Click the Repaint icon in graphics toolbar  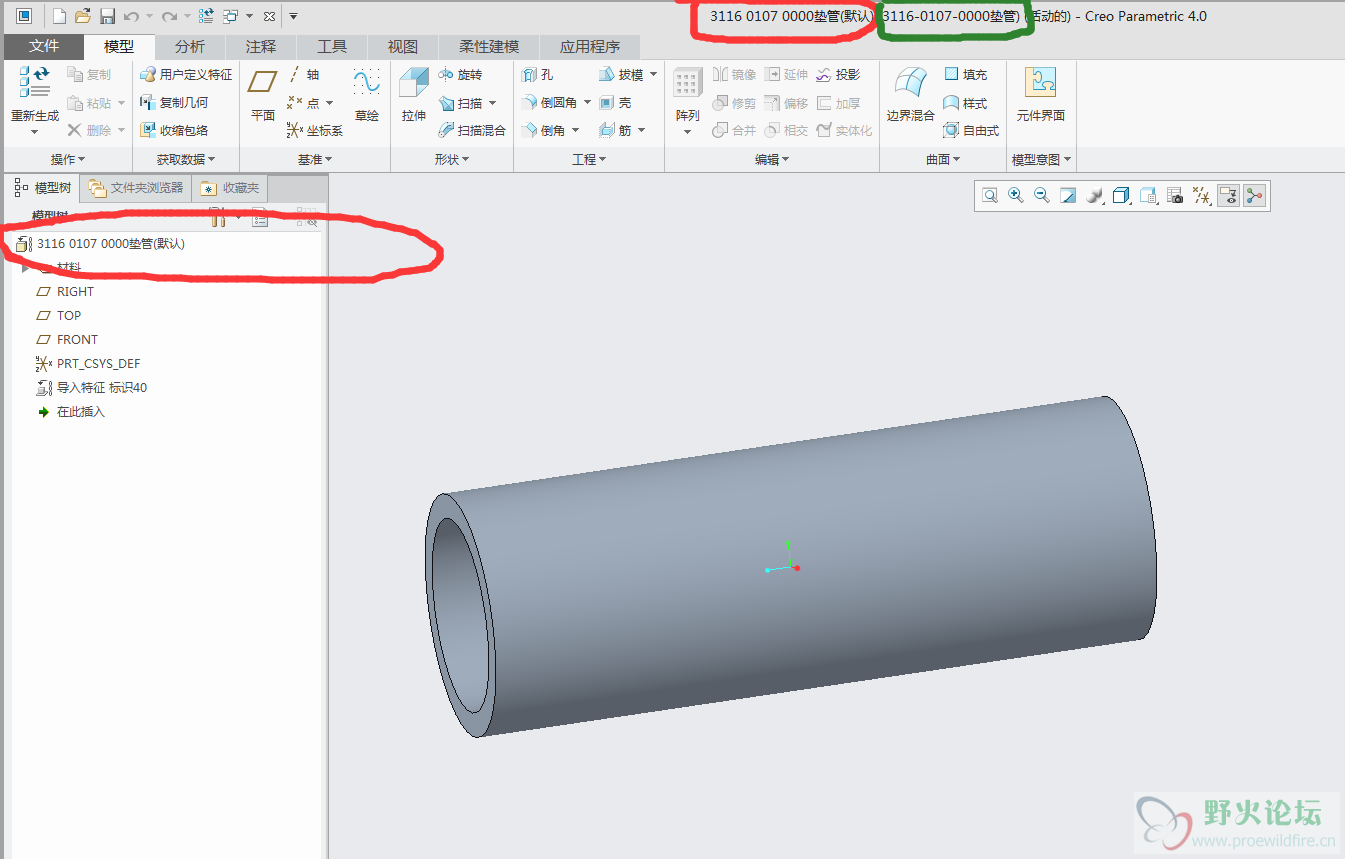[x=1068, y=196]
